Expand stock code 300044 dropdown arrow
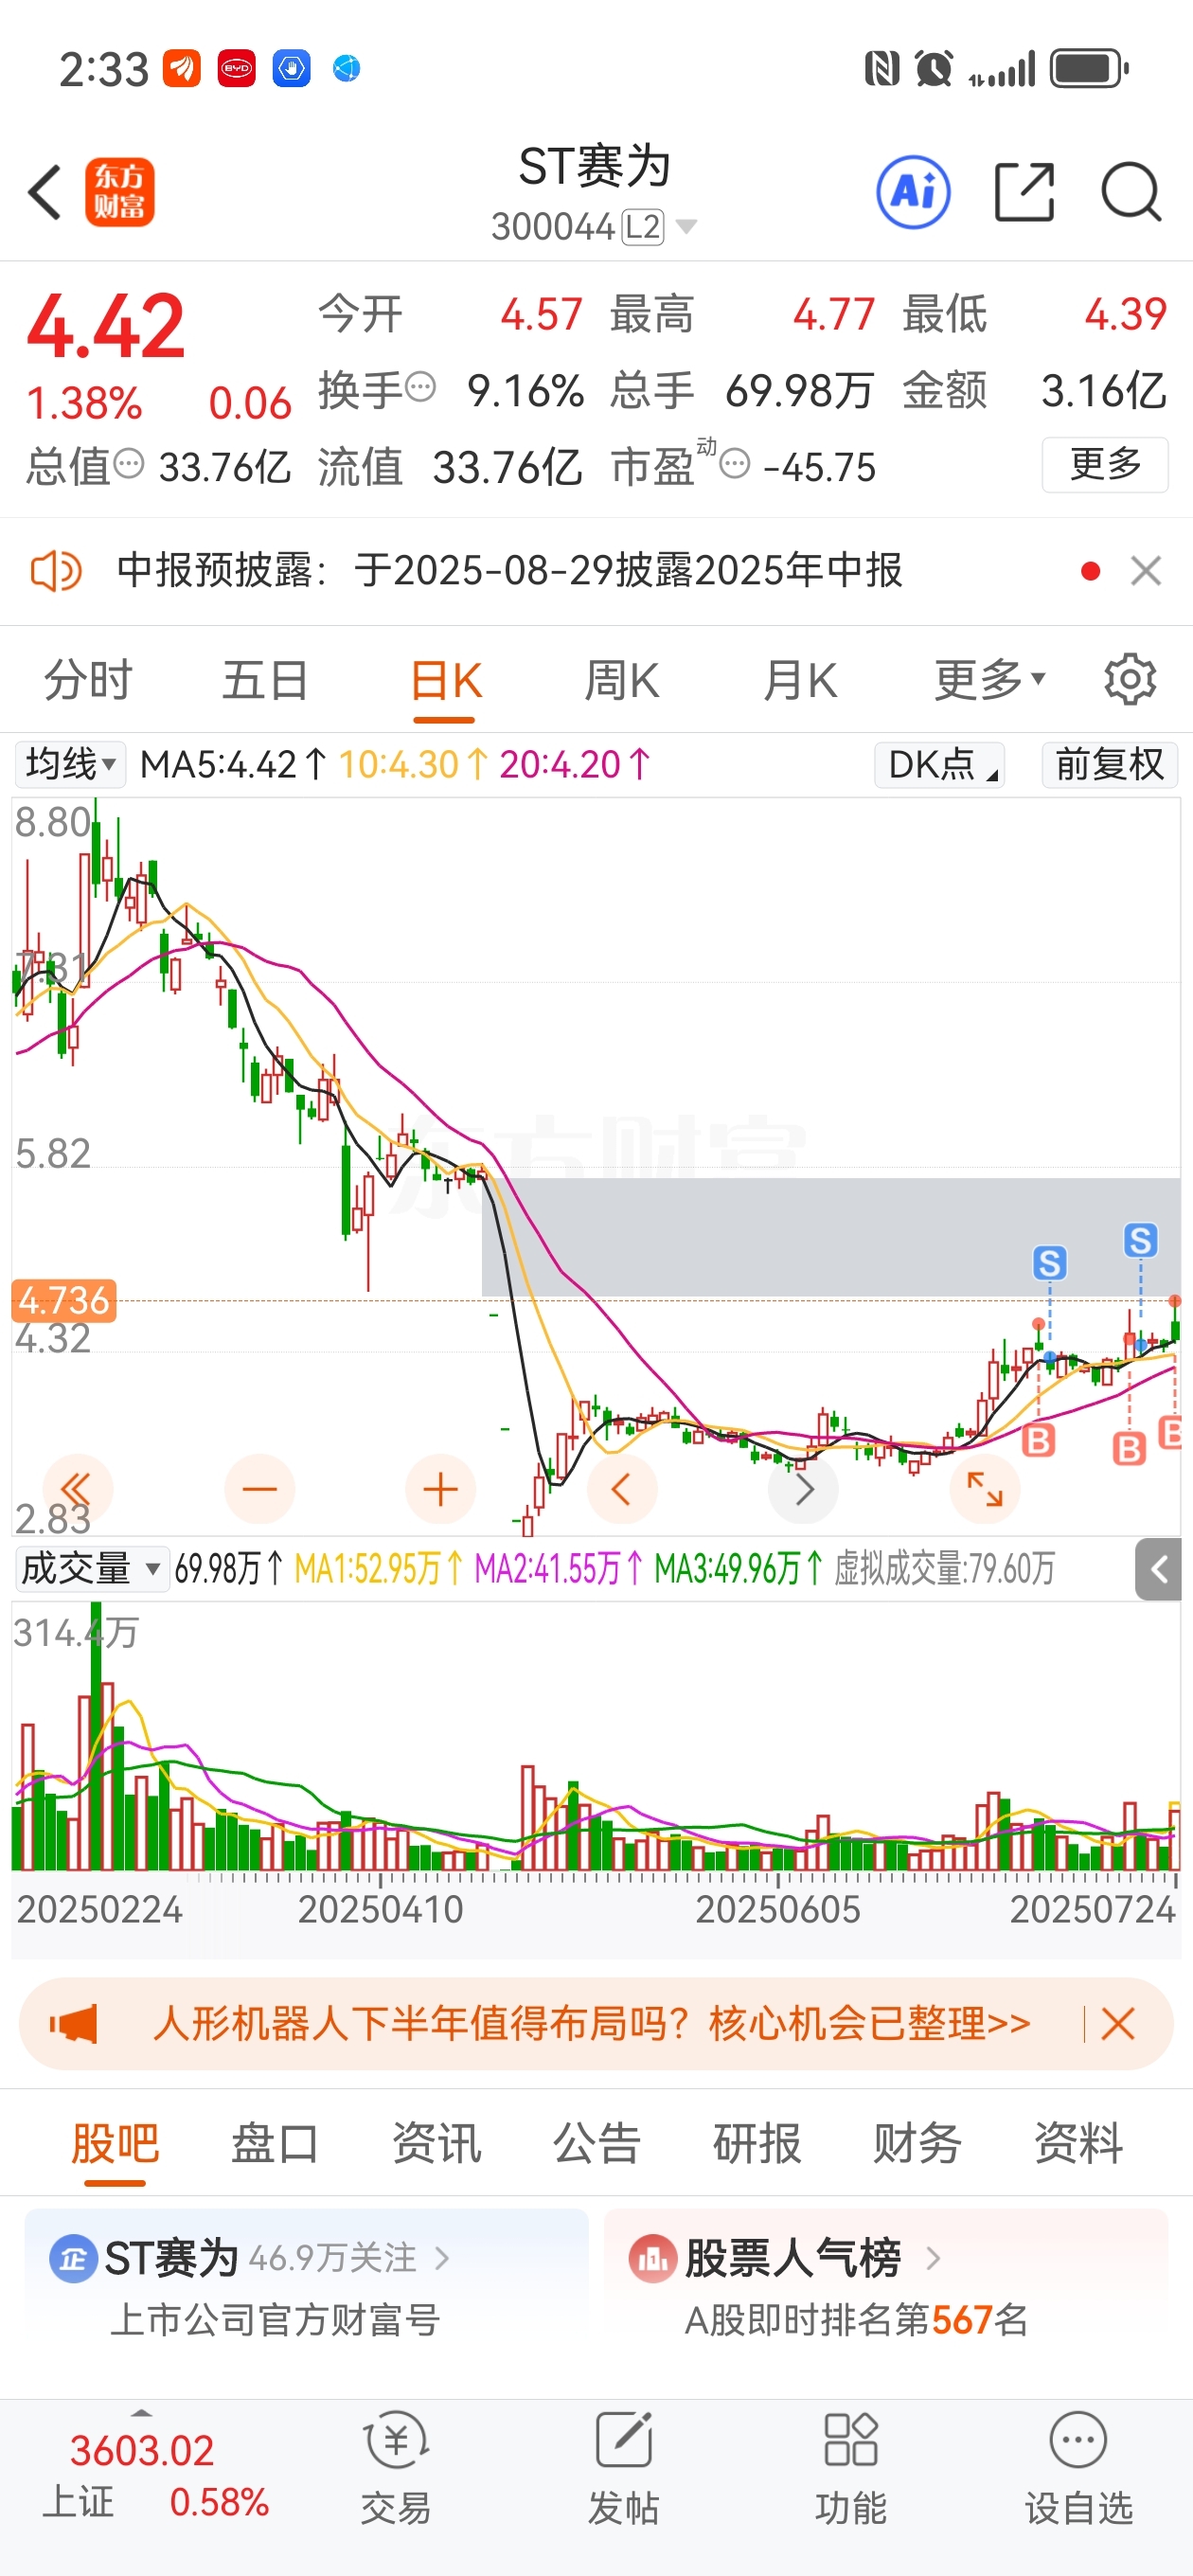Image resolution: width=1193 pixels, height=2576 pixels. 686,227
